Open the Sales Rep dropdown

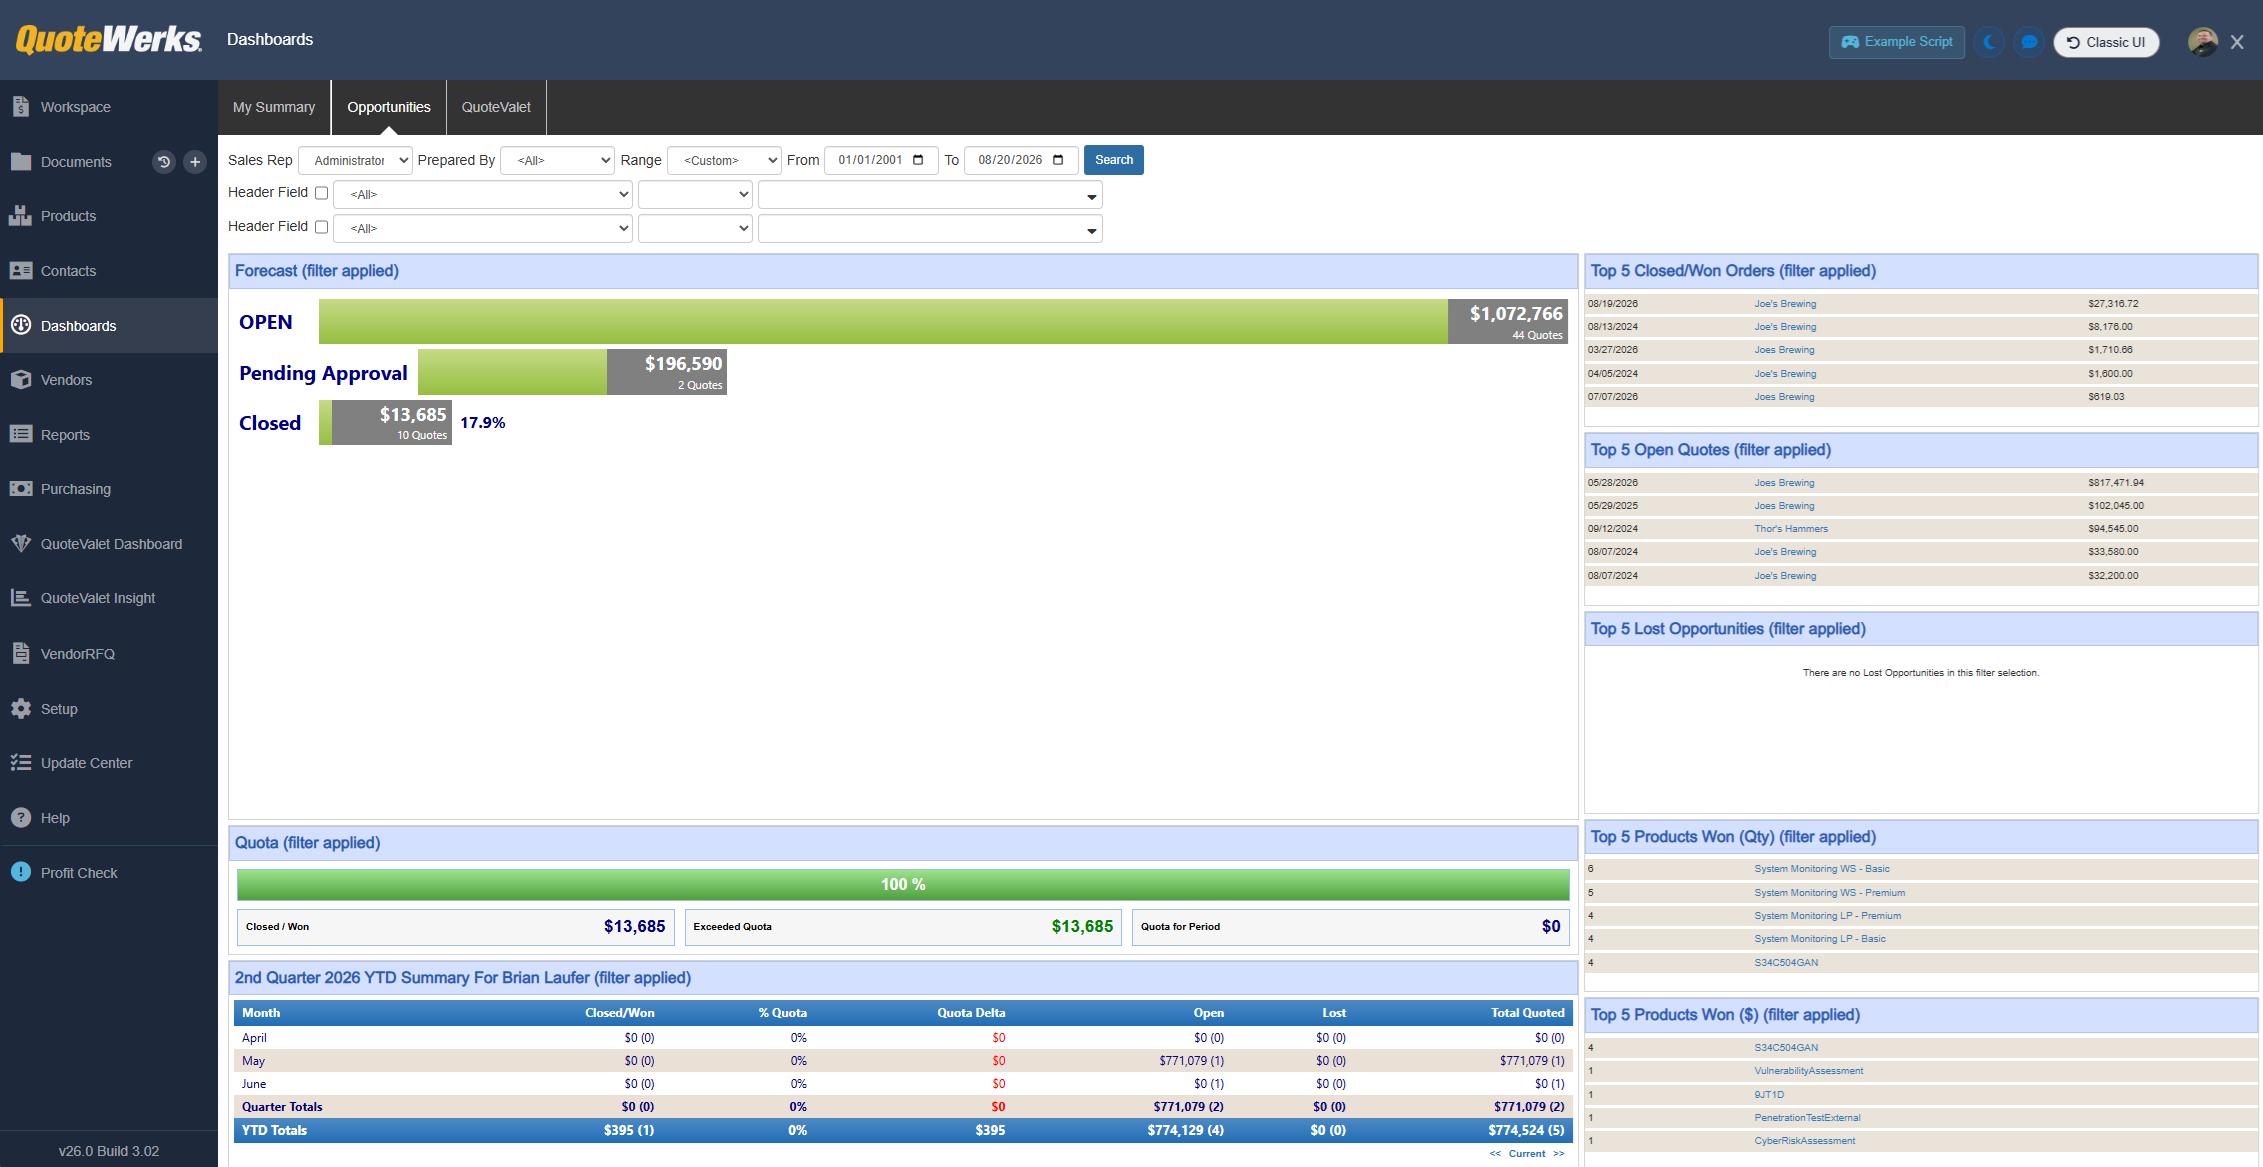(355, 160)
